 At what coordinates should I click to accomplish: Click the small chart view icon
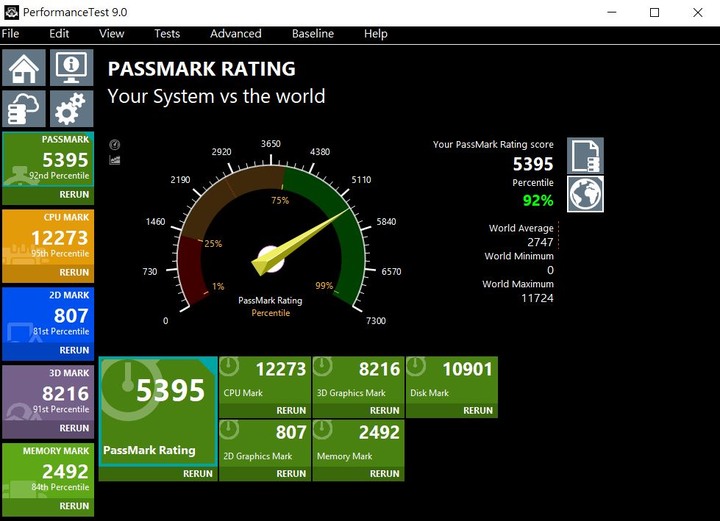[x=114, y=160]
